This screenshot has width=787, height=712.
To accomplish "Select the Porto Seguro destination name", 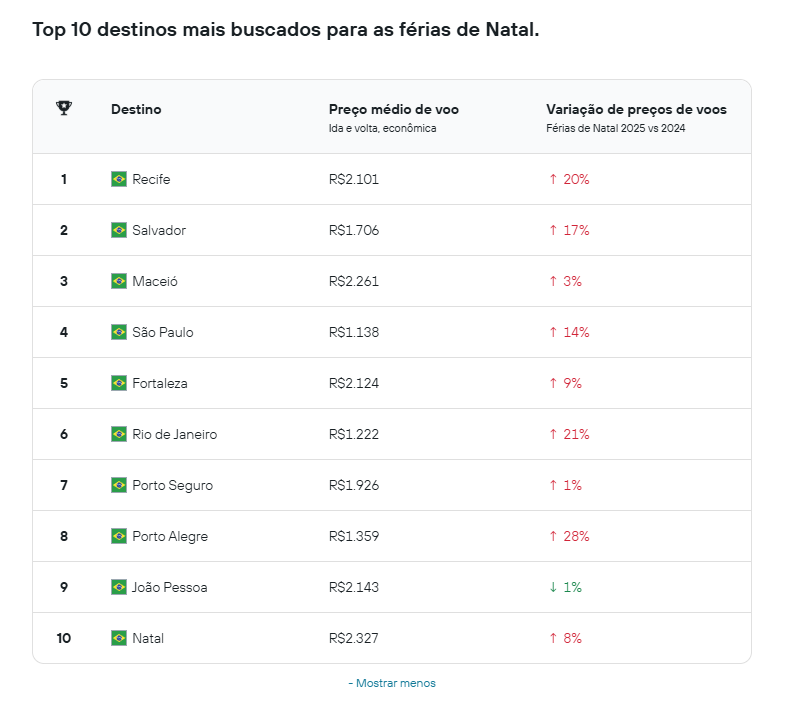I will [x=172, y=485].
